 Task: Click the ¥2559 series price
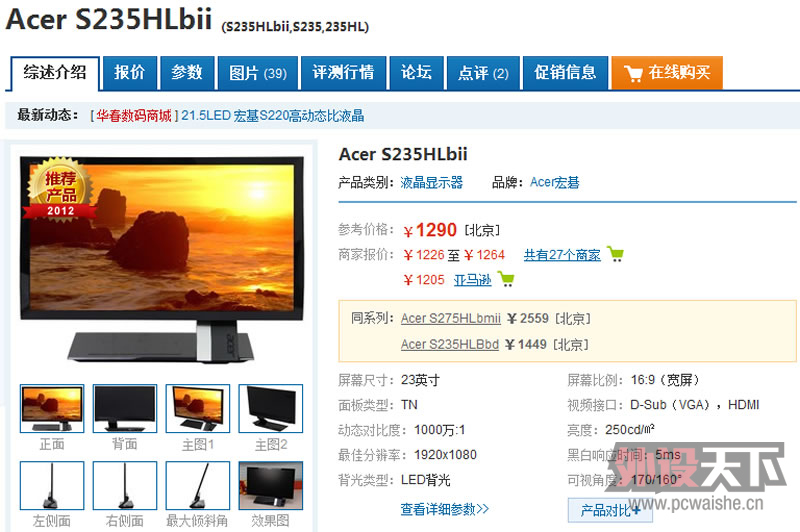[x=528, y=318]
